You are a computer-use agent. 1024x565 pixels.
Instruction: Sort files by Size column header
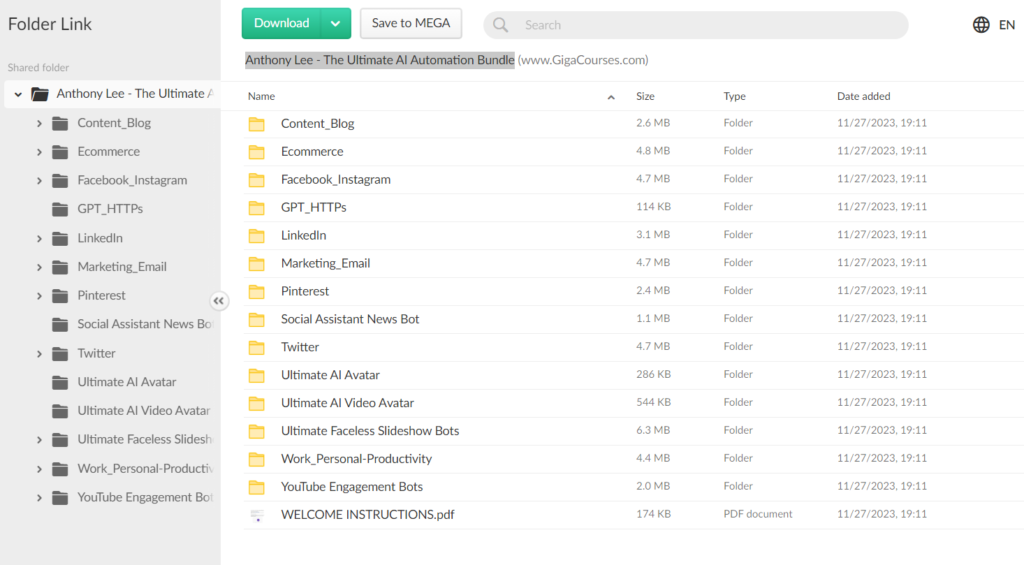point(645,97)
